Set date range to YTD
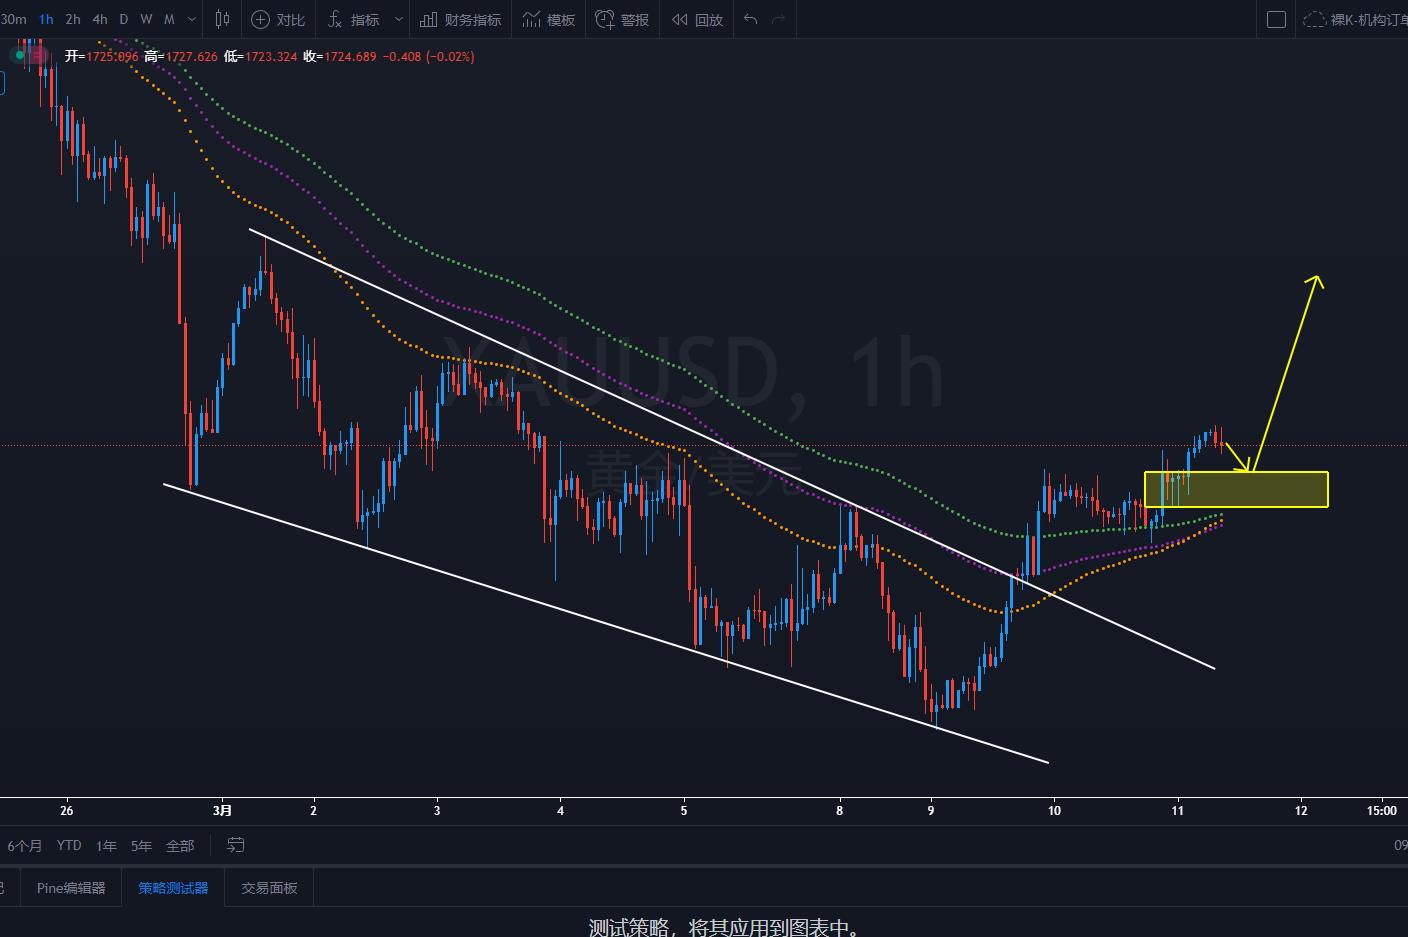 69,846
